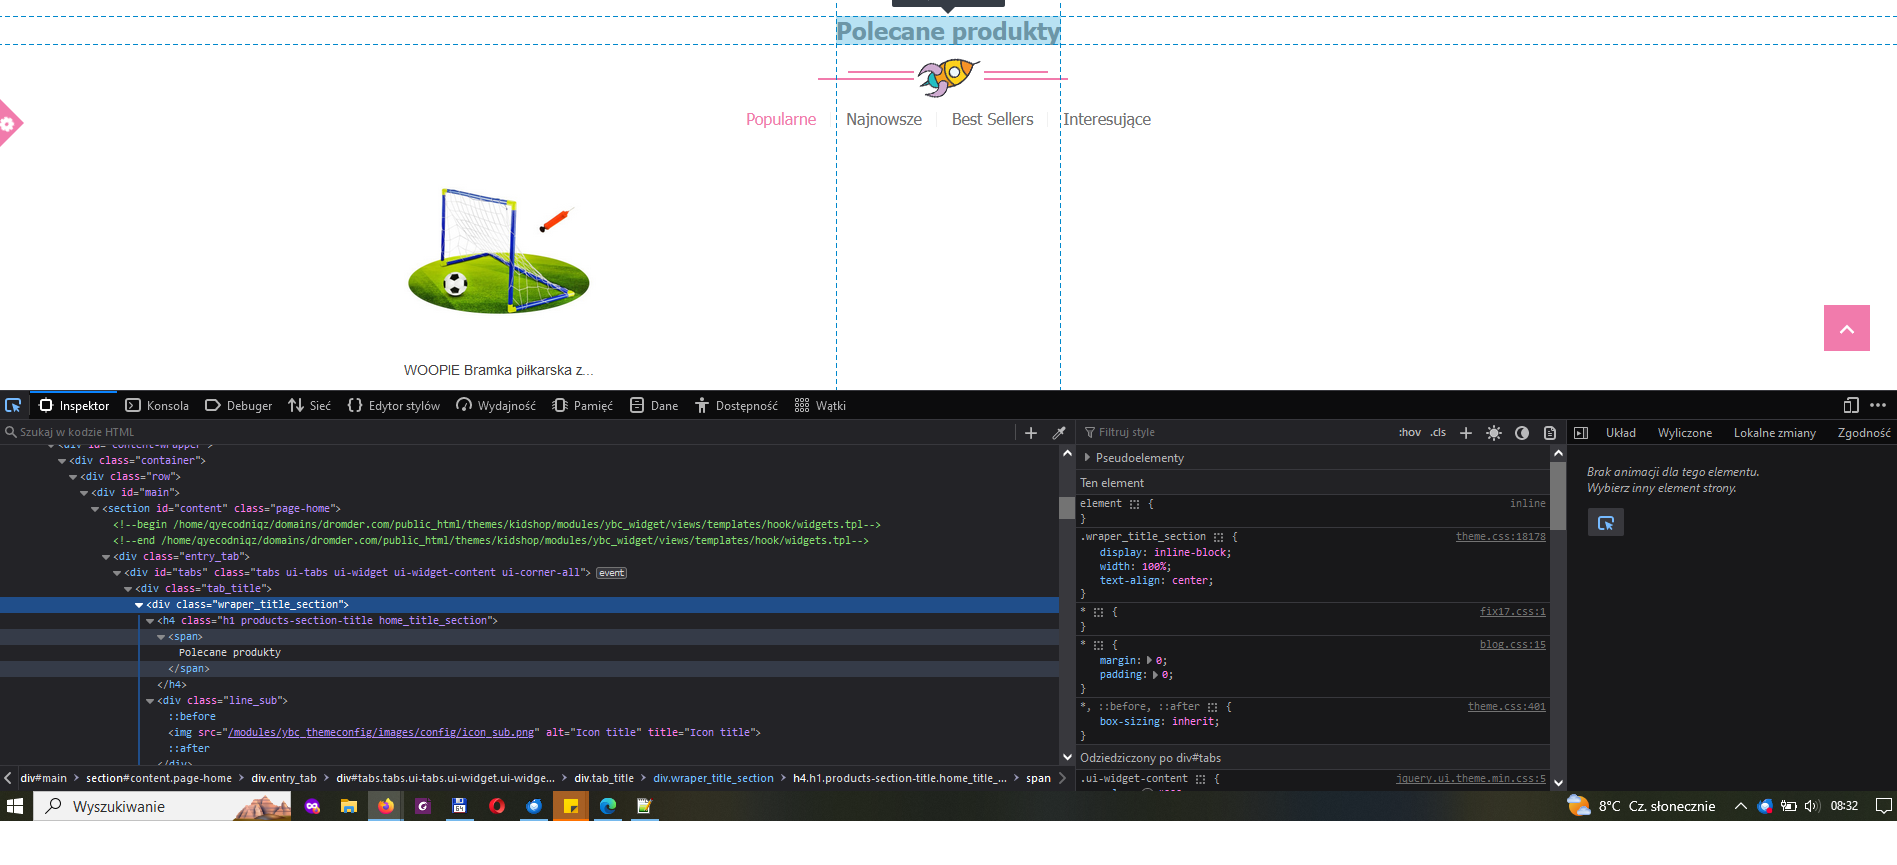
Task: Add new CSS rule with plus icon
Action: (x=1466, y=433)
